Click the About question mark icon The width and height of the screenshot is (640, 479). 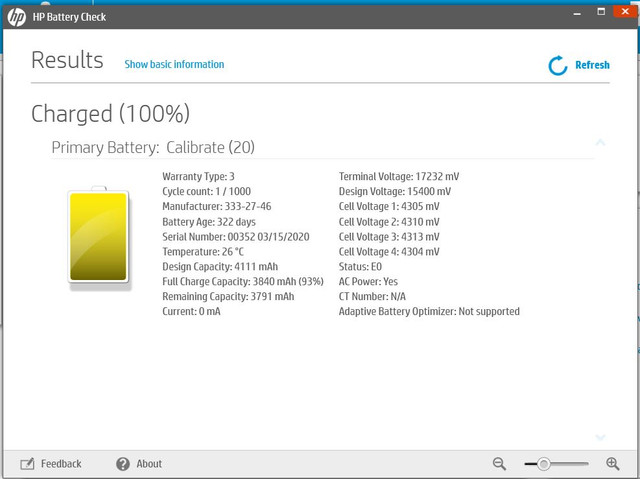click(123, 464)
